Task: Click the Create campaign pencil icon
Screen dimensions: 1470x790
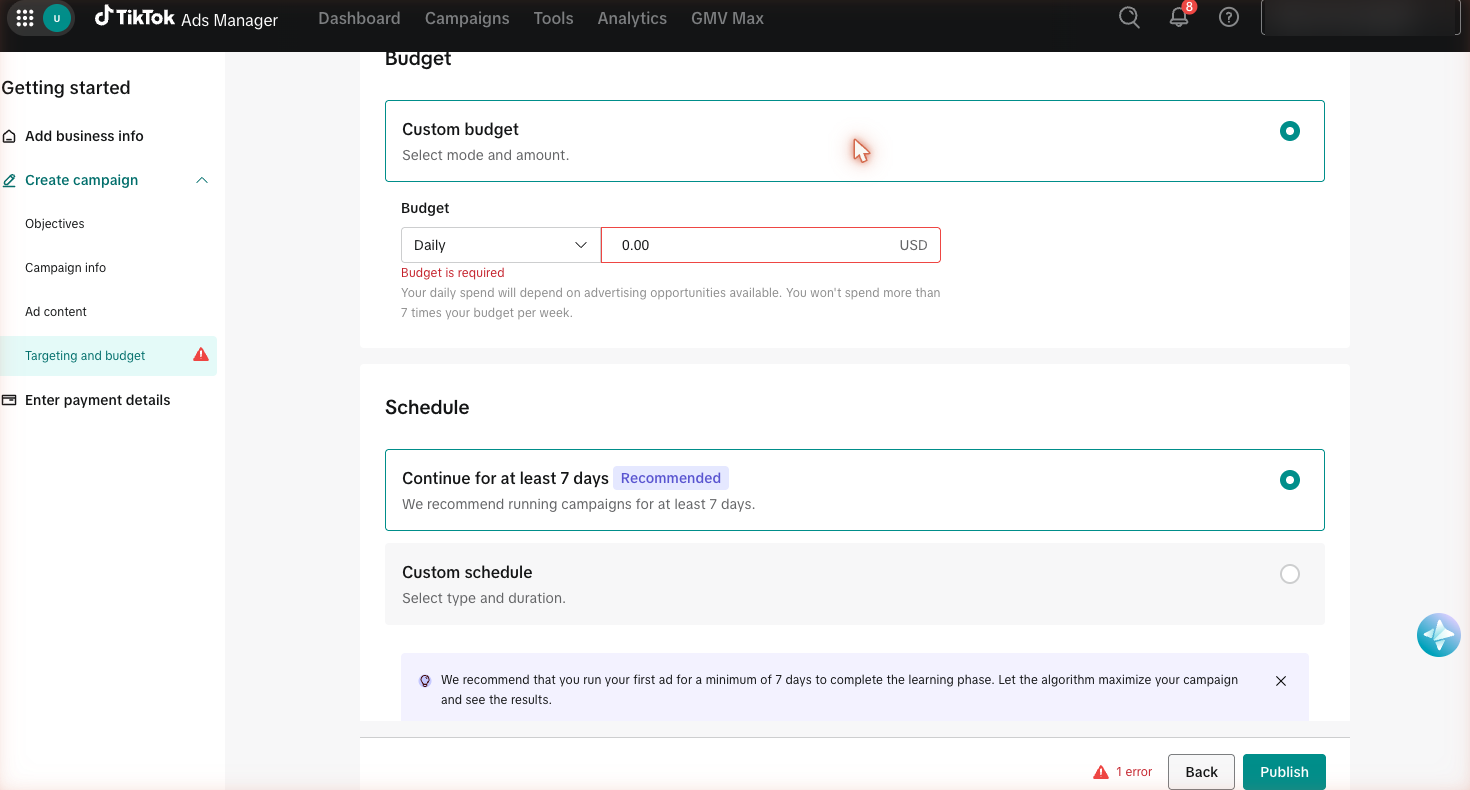Action: 9,180
